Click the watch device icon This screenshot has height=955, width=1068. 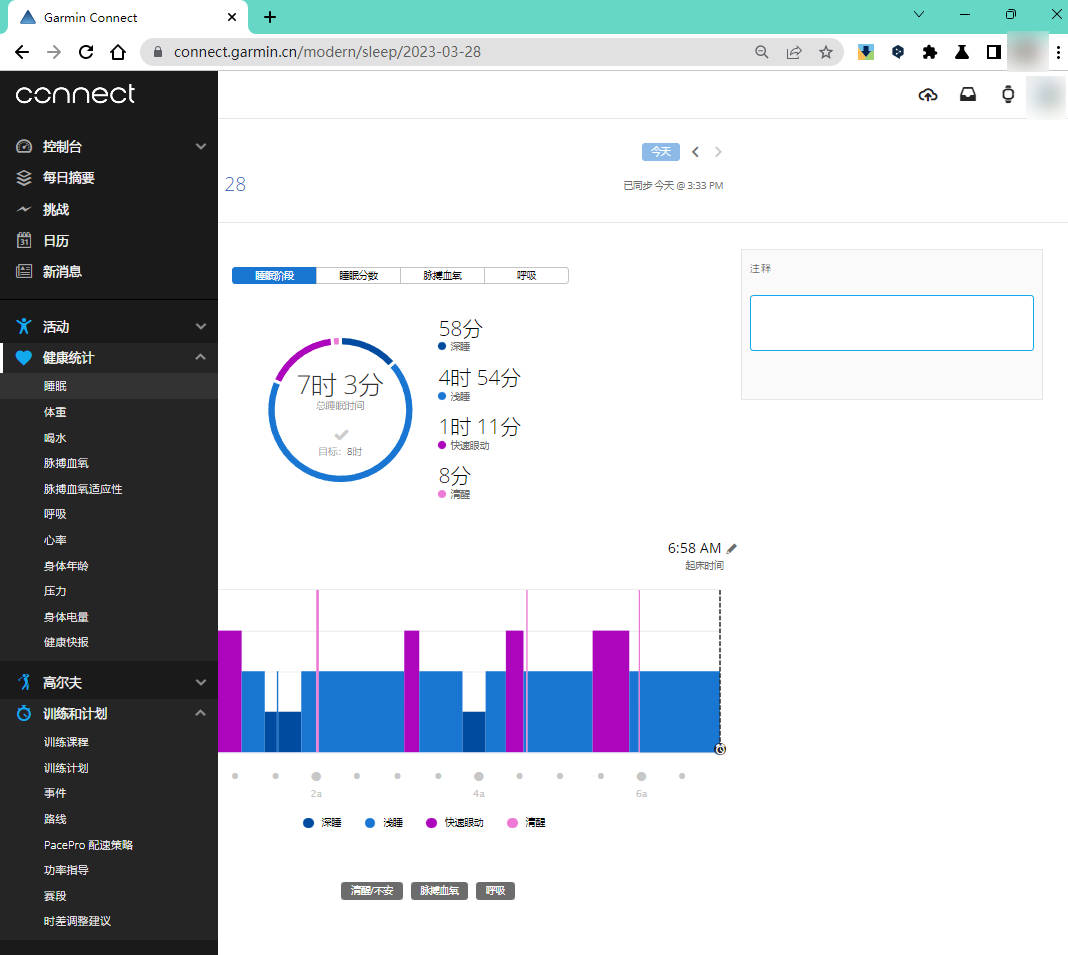tap(1008, 95)
